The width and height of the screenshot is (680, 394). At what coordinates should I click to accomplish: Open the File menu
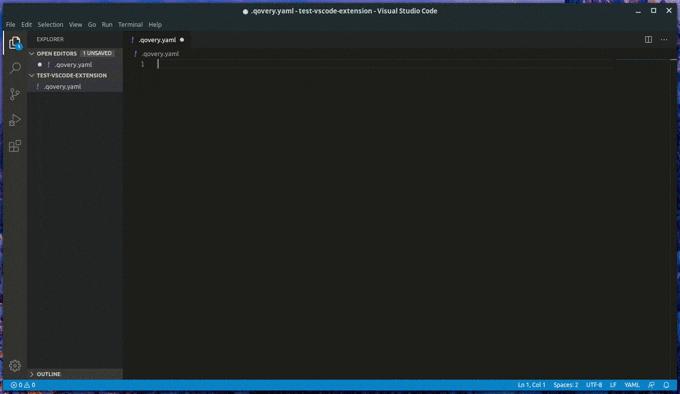tap(10, 25)
